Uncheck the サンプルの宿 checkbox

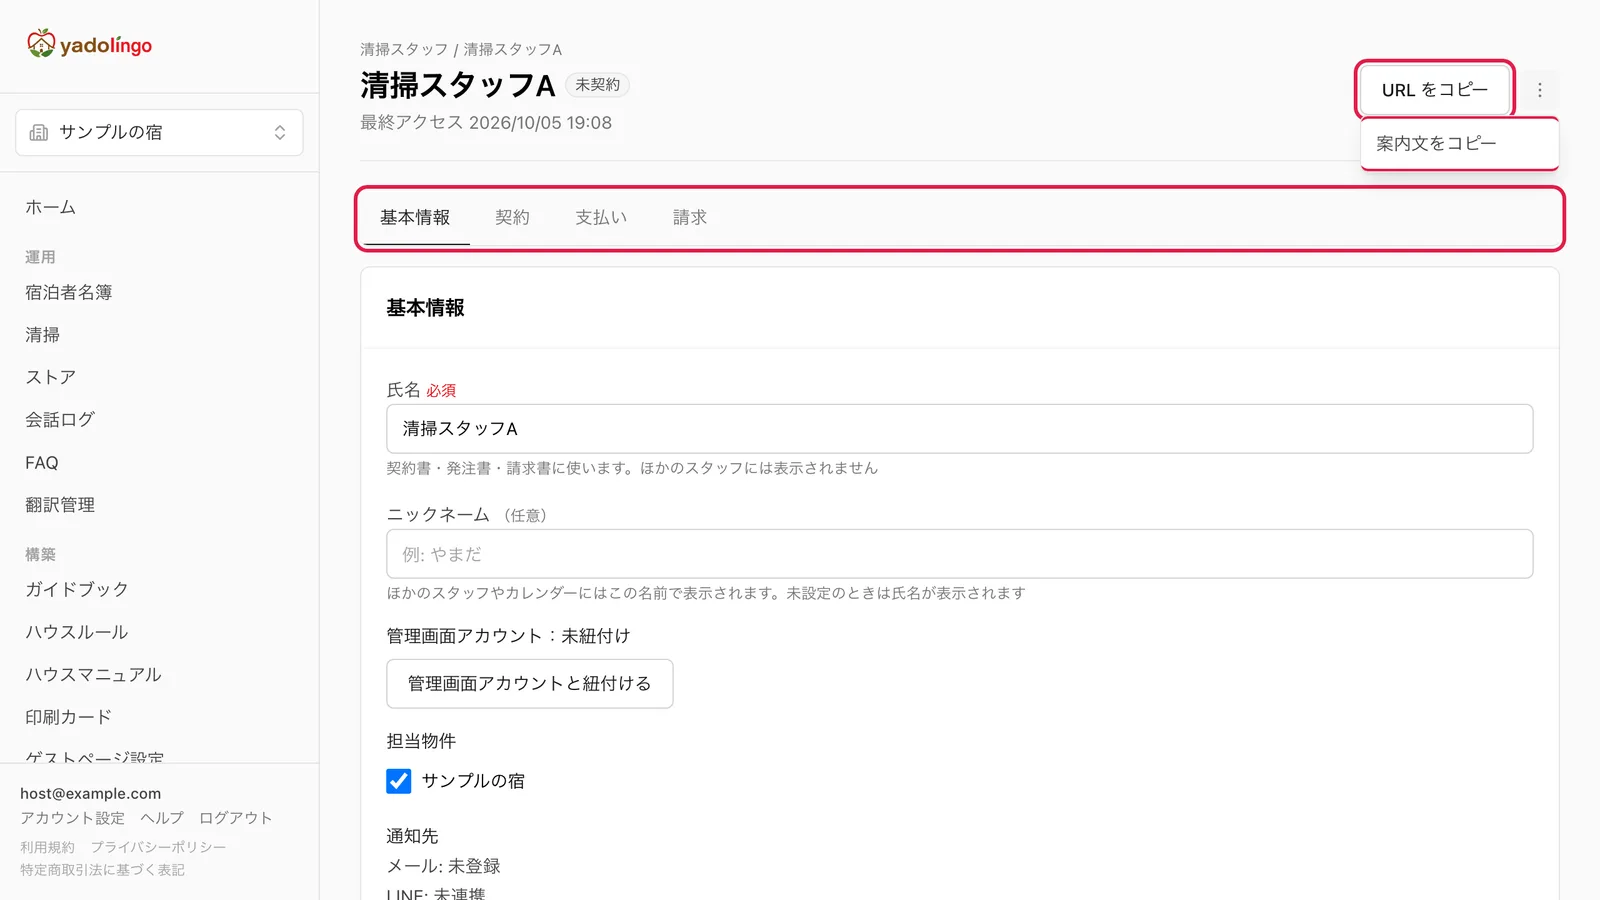399,781
